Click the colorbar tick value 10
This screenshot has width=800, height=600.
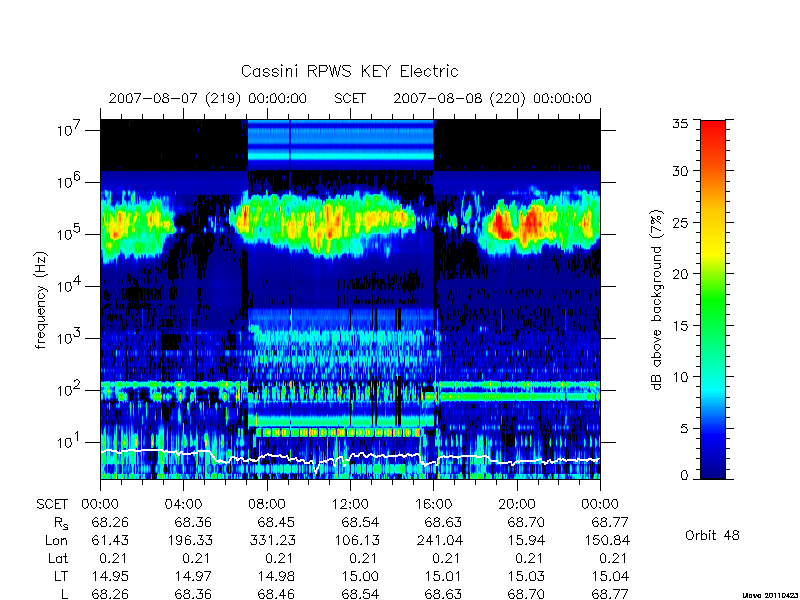tap(680, 377)
